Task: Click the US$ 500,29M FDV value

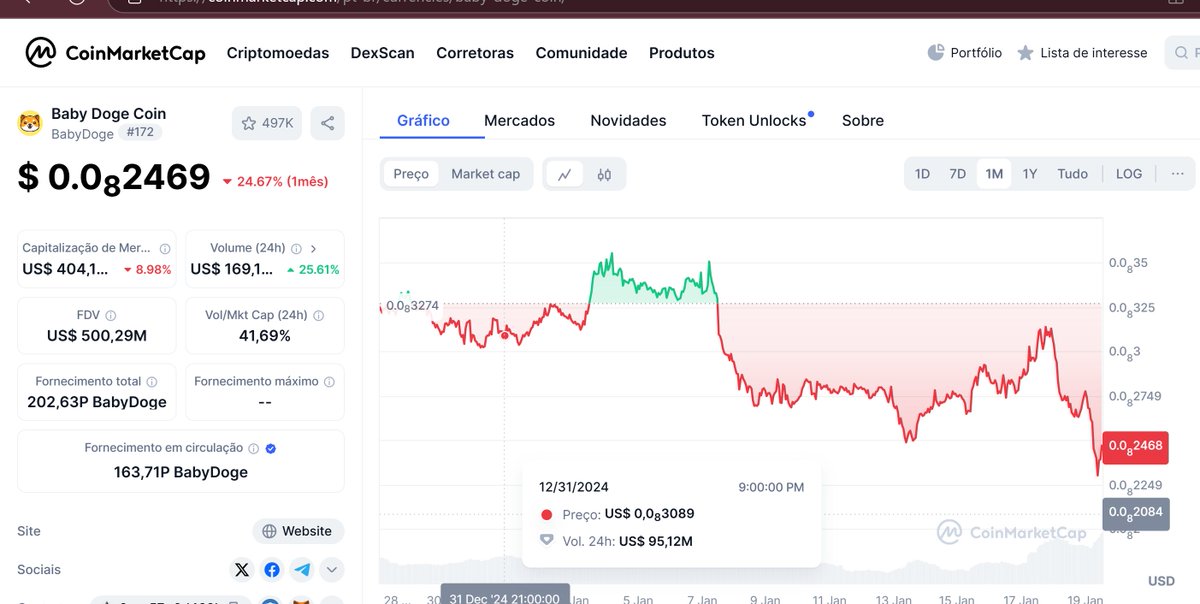Action: tap(97, 336)
